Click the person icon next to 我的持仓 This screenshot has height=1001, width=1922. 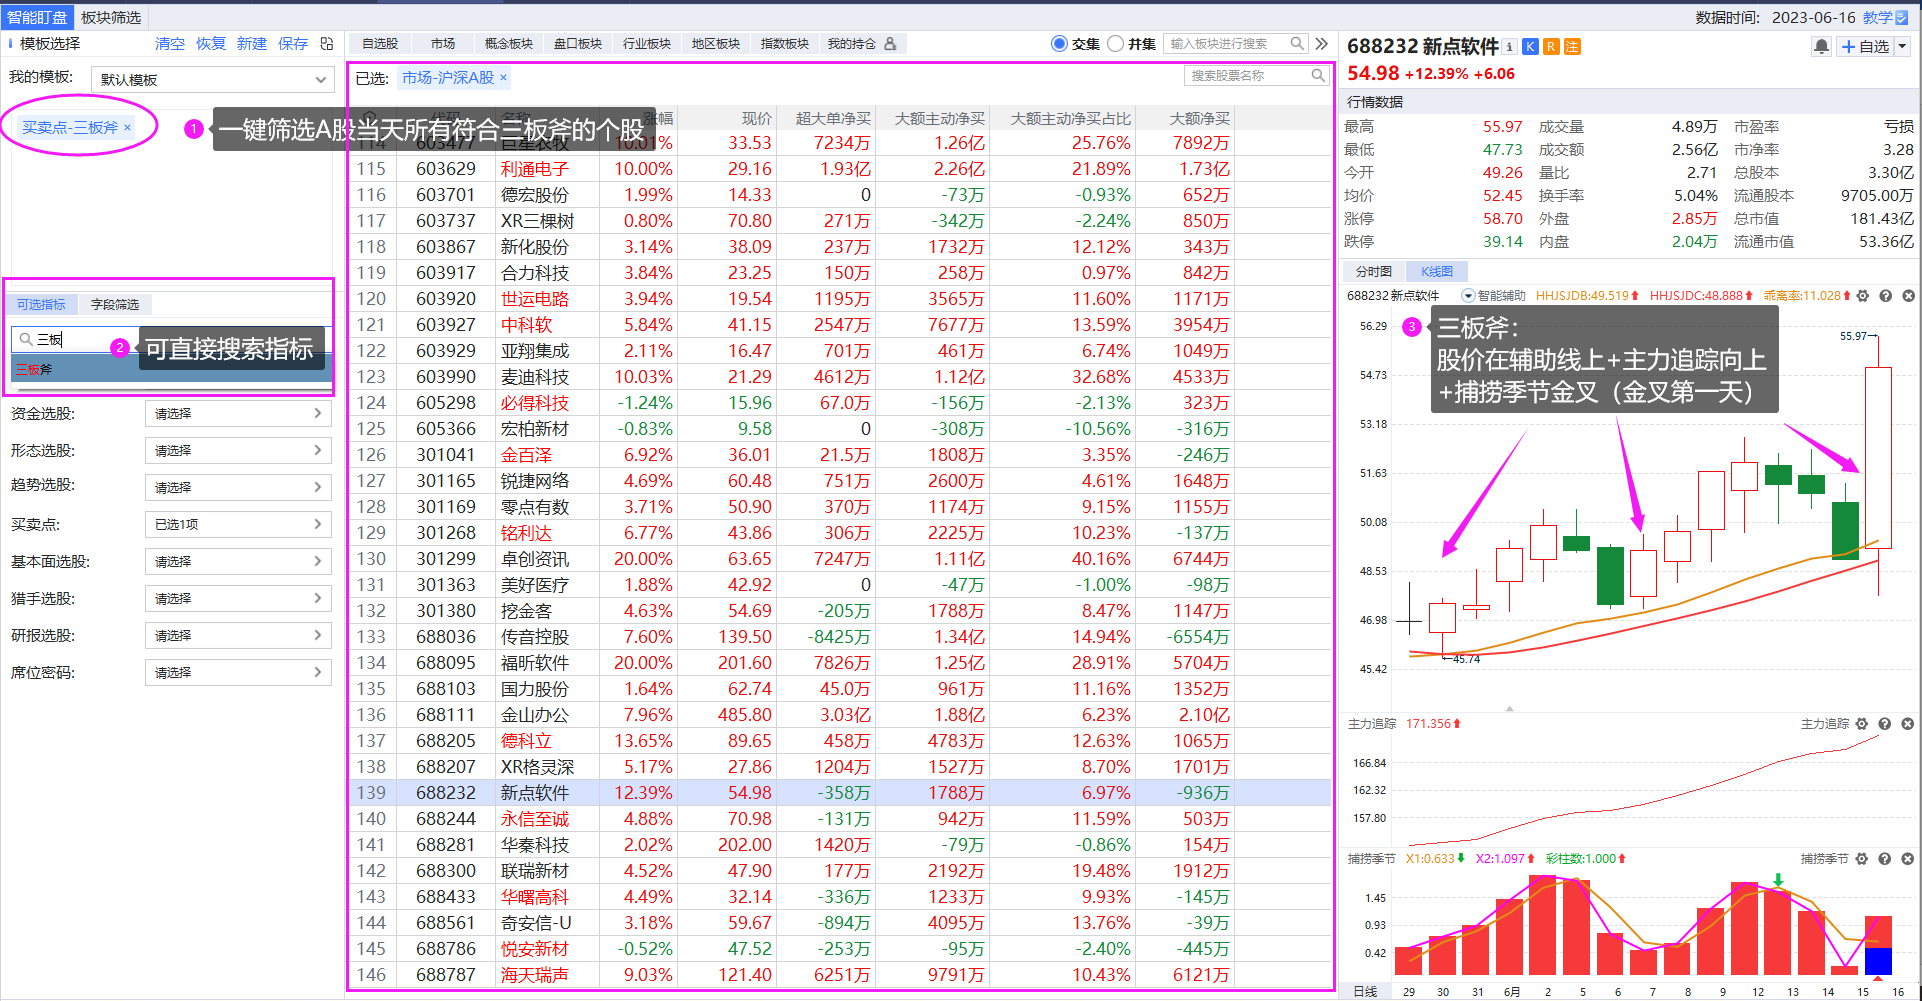pyautogui.click(x=890, y=44)
